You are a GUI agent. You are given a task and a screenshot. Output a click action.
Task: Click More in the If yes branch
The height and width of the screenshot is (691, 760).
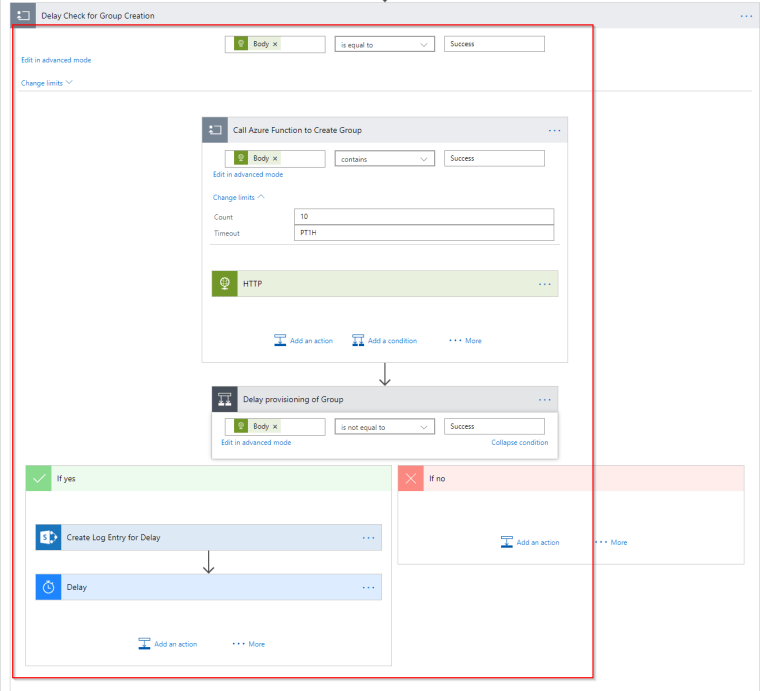click(249, 644)
